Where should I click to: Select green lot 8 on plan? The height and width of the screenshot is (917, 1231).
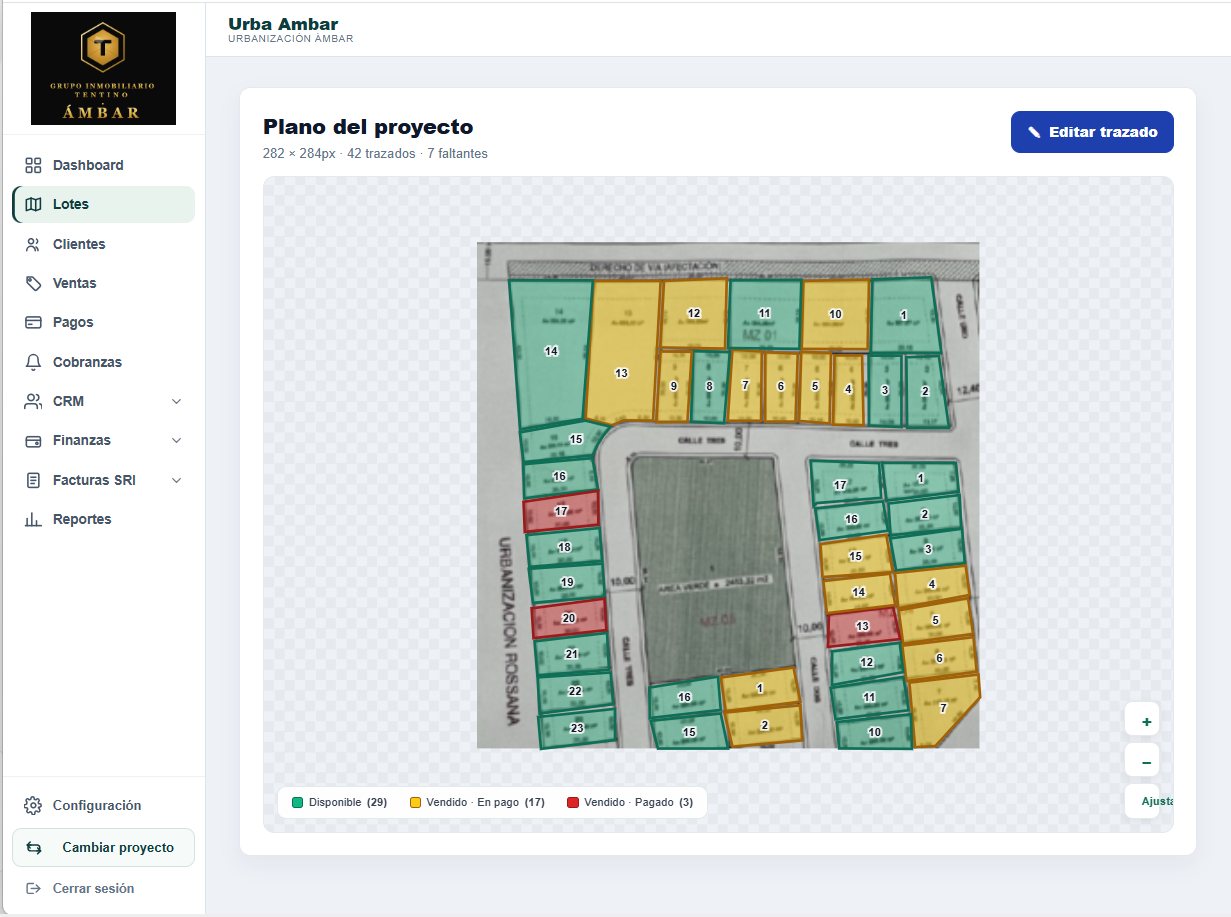click(709, 386)
